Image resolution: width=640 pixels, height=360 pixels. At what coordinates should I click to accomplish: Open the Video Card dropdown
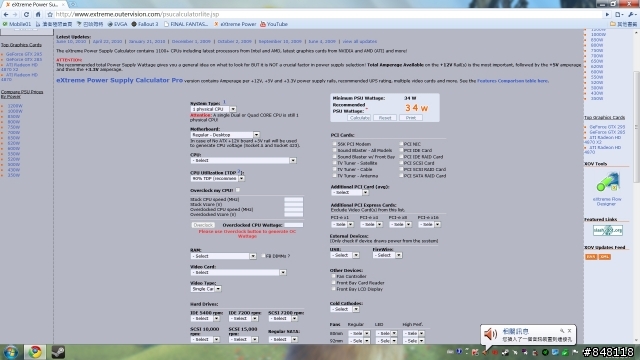click(238, 272)
